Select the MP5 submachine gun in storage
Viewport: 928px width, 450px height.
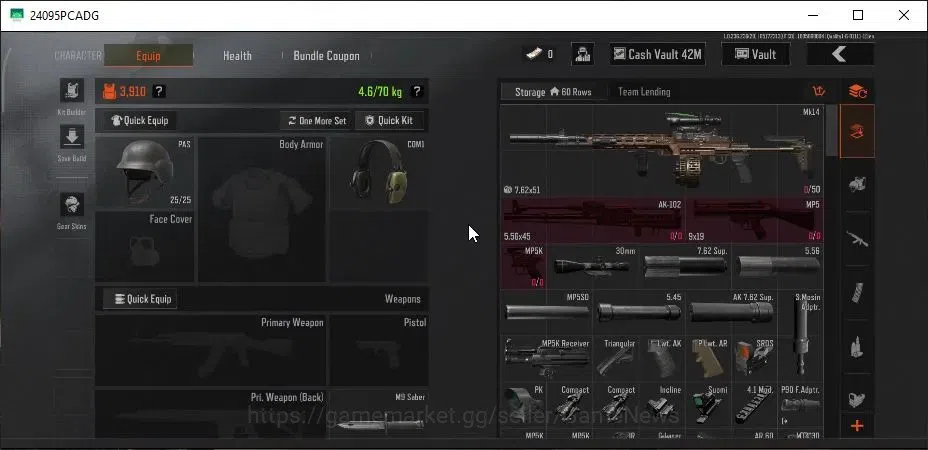[755, 220]
